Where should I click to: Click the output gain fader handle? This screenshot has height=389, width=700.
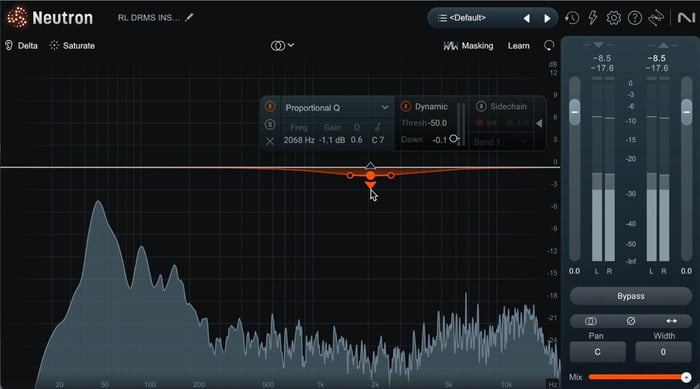[x=687, y=112]
